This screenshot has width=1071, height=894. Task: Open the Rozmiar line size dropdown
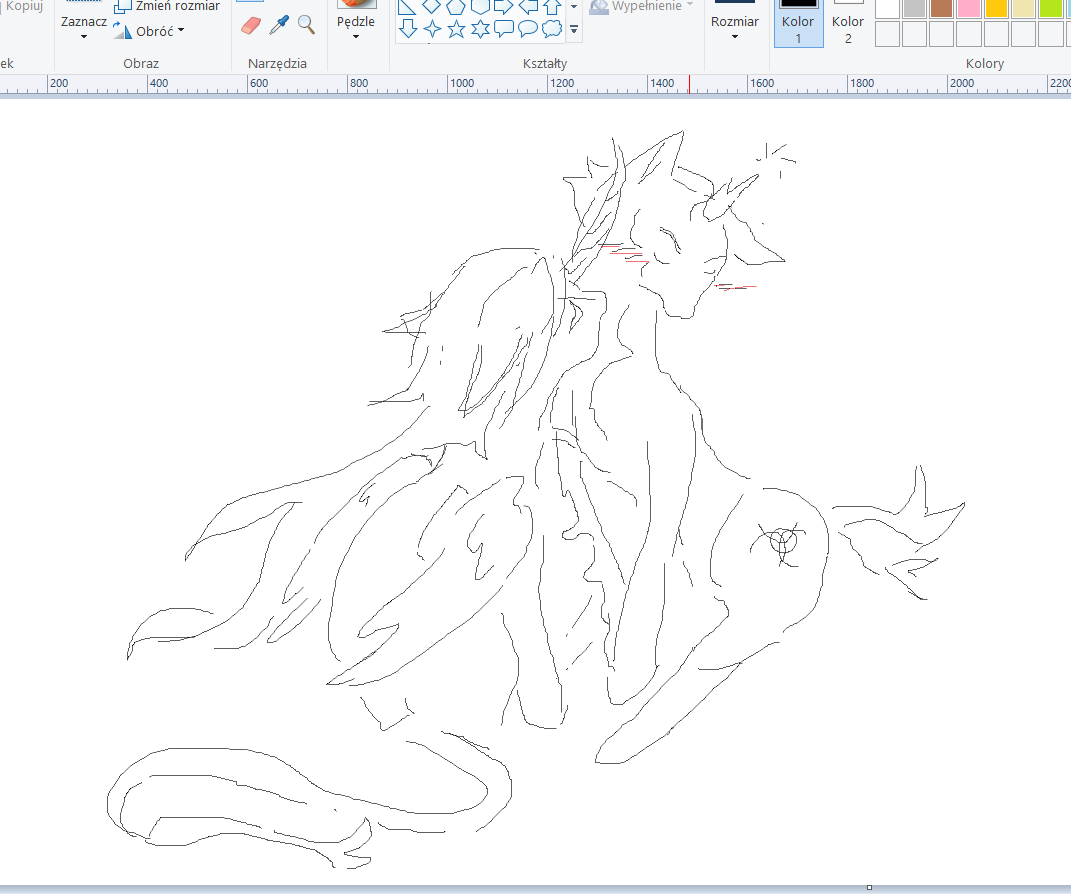(x=735, y=37)
